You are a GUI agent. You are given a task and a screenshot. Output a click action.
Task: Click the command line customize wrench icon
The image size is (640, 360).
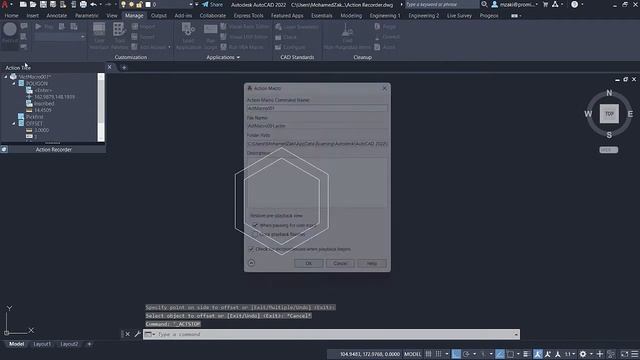(138, 334)
